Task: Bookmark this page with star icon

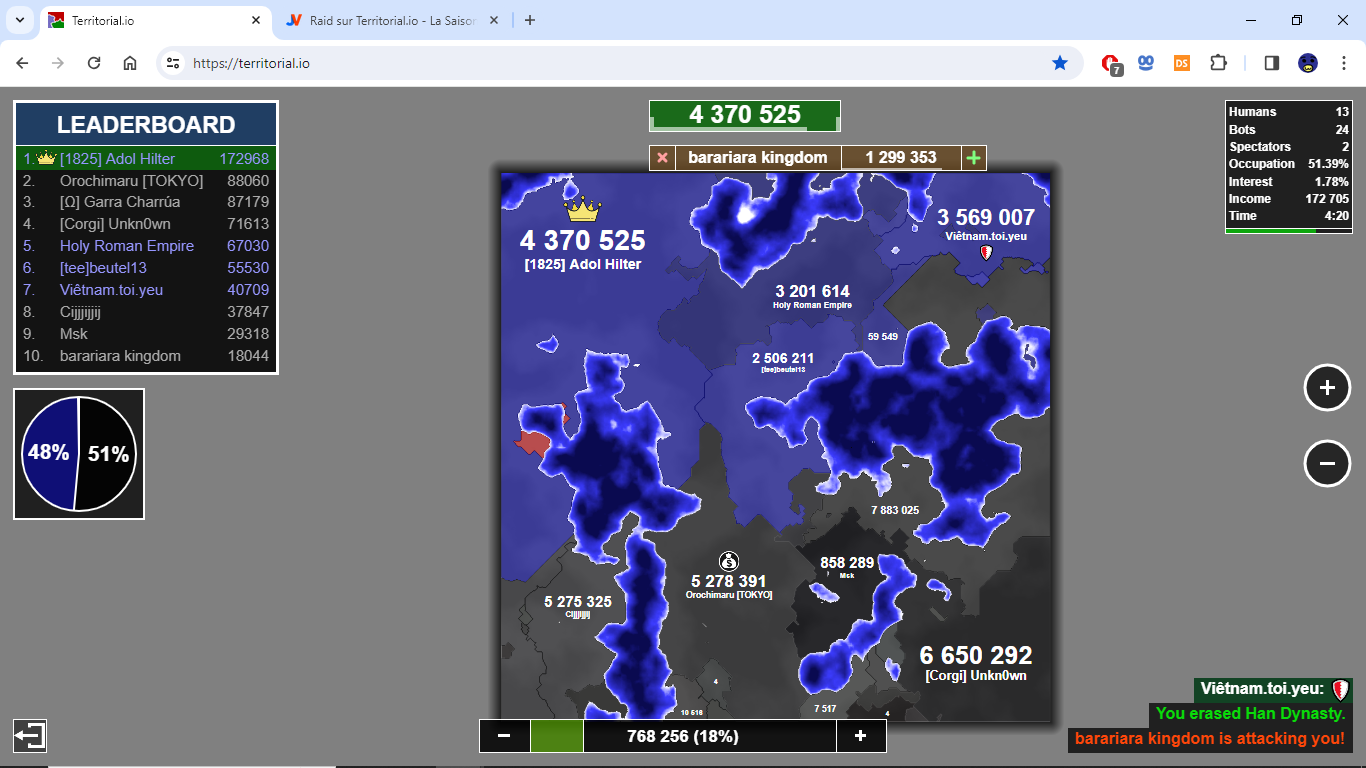Action: (1060, 63)
